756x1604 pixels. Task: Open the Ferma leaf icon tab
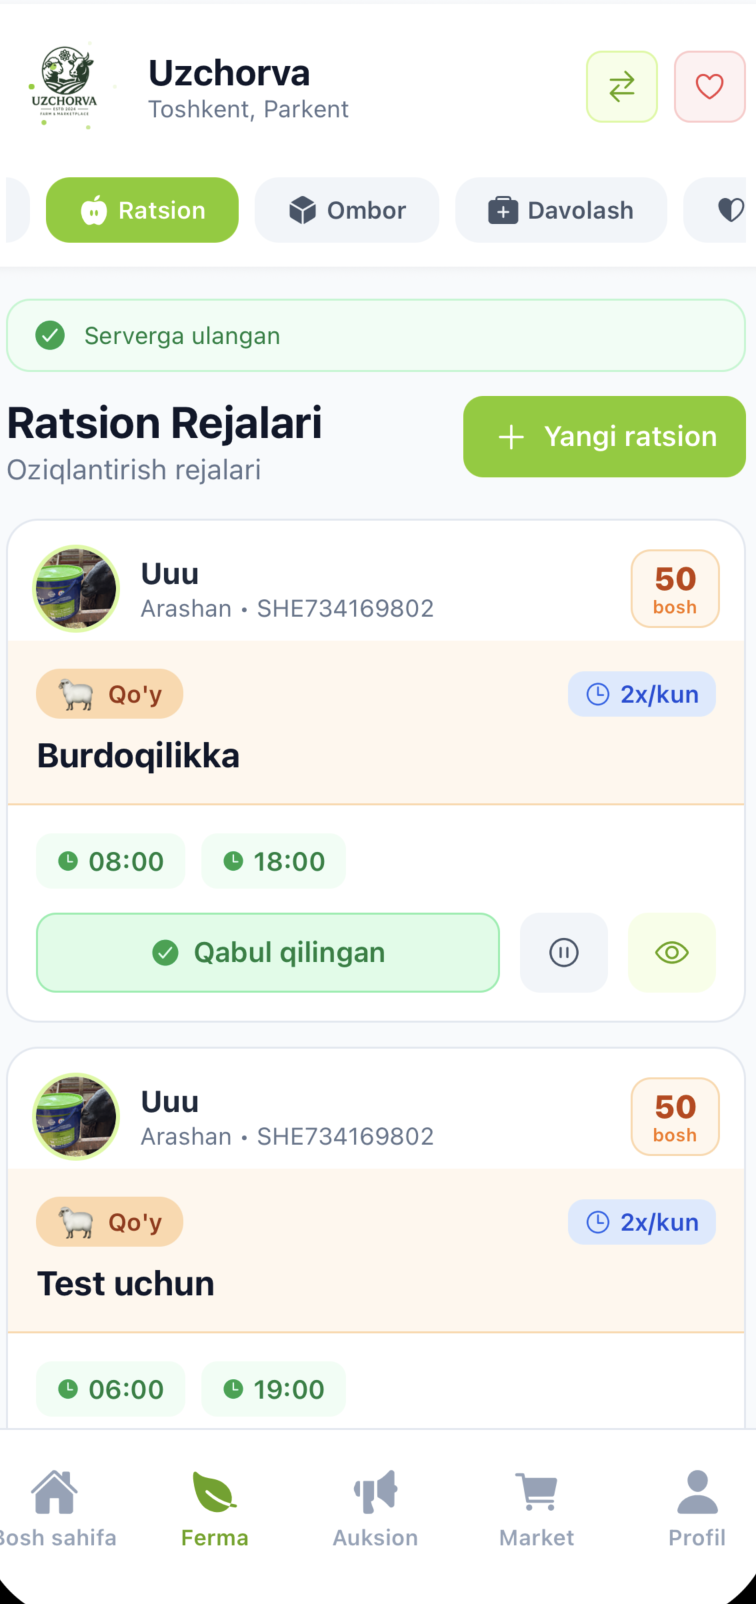pyautogui.click(x=214, y=1507)
